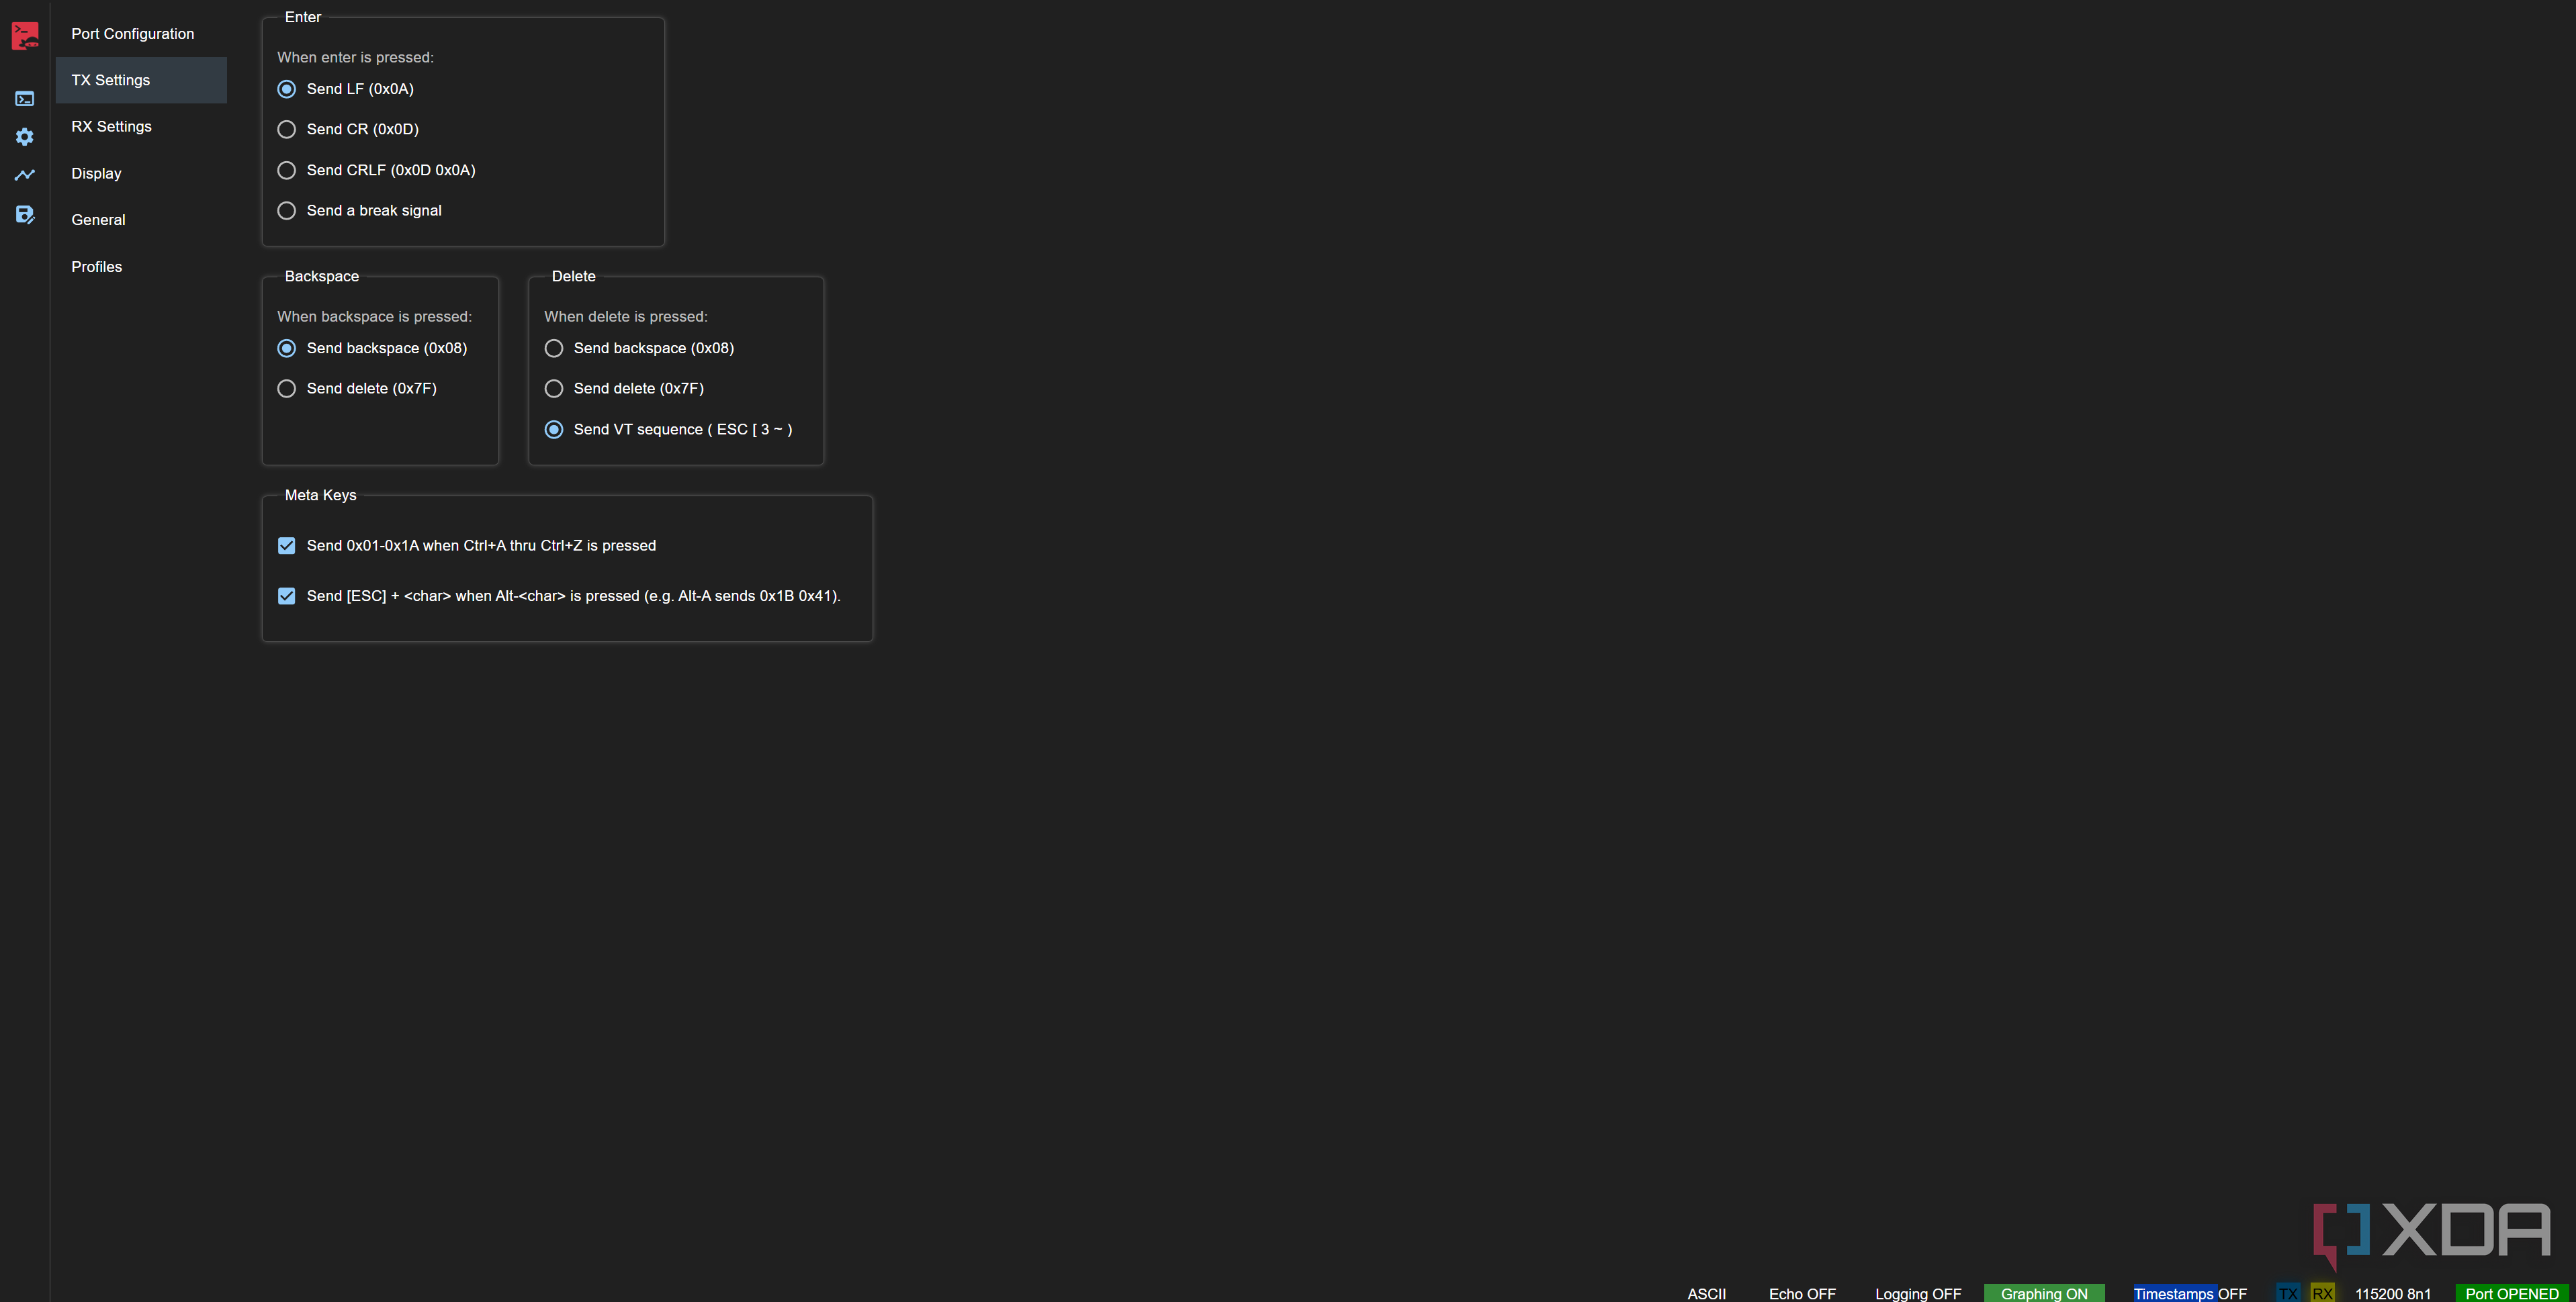The image size is (2576, 1302).
Task: Open the logging icon in sidebar
Action: coord(25,214)
